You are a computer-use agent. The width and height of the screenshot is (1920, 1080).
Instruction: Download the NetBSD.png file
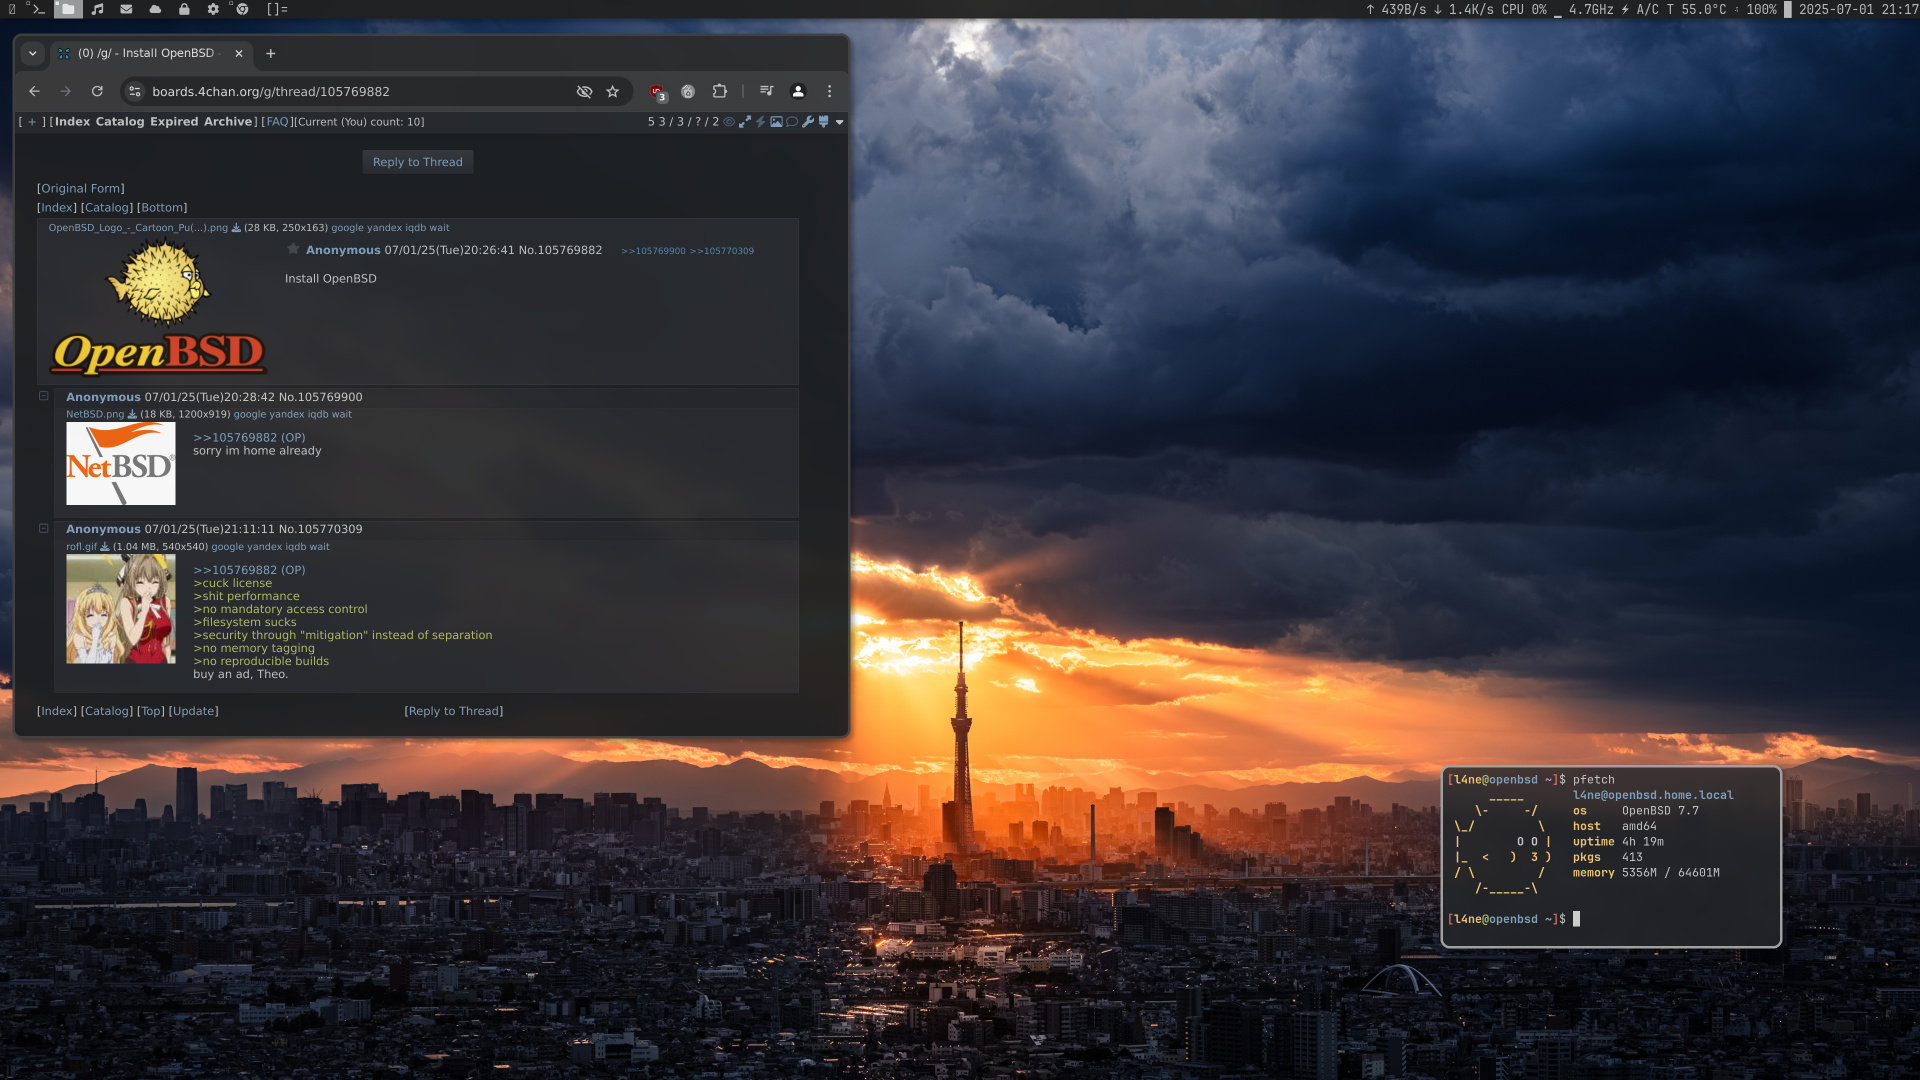[132, 415]
